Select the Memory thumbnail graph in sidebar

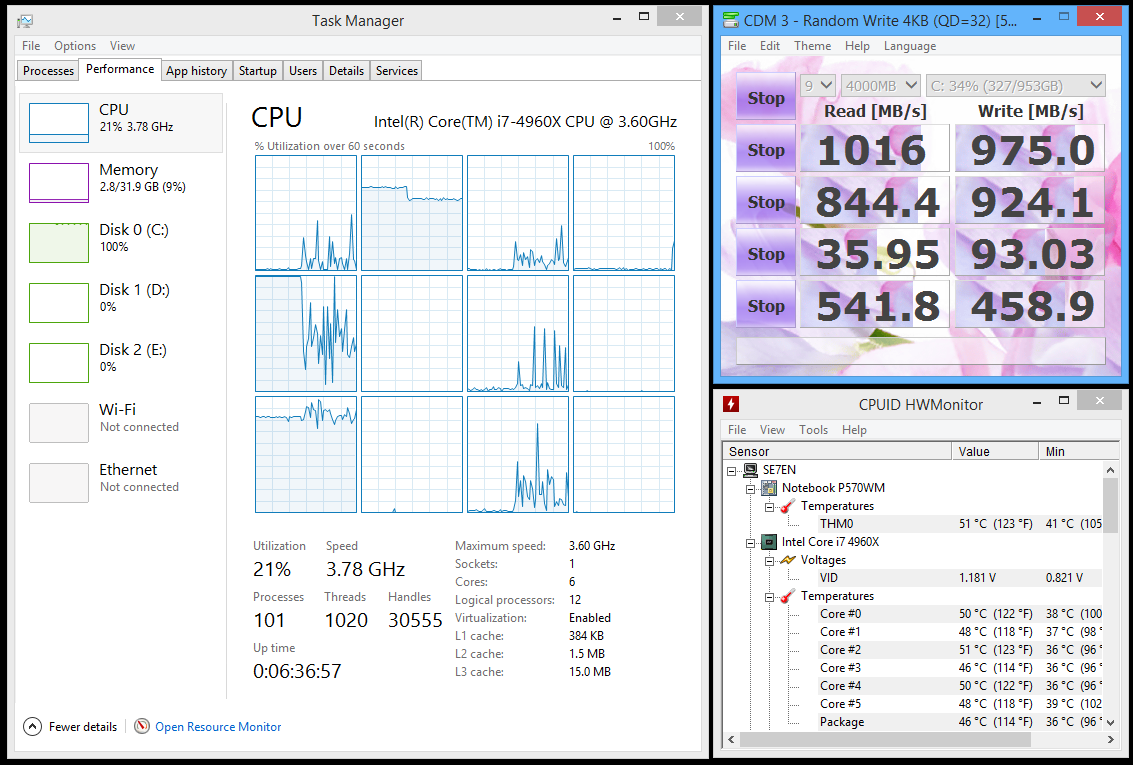(x=59, y=183)
